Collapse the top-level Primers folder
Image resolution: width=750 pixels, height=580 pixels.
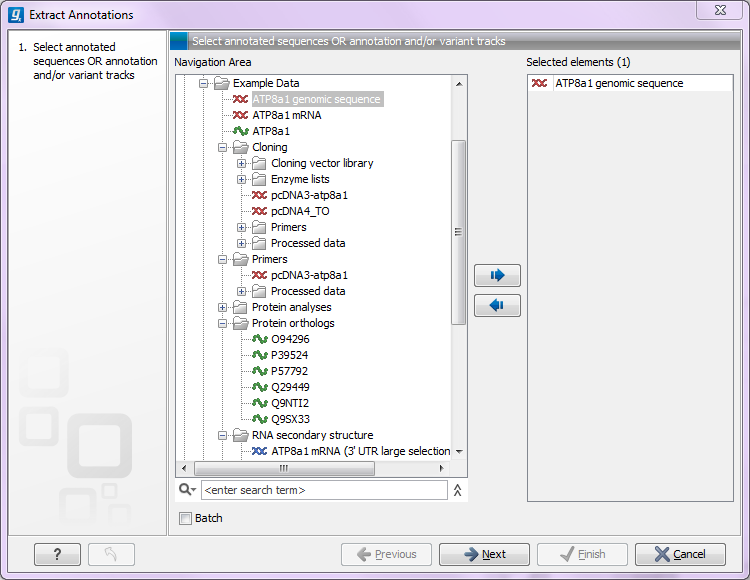222,259
